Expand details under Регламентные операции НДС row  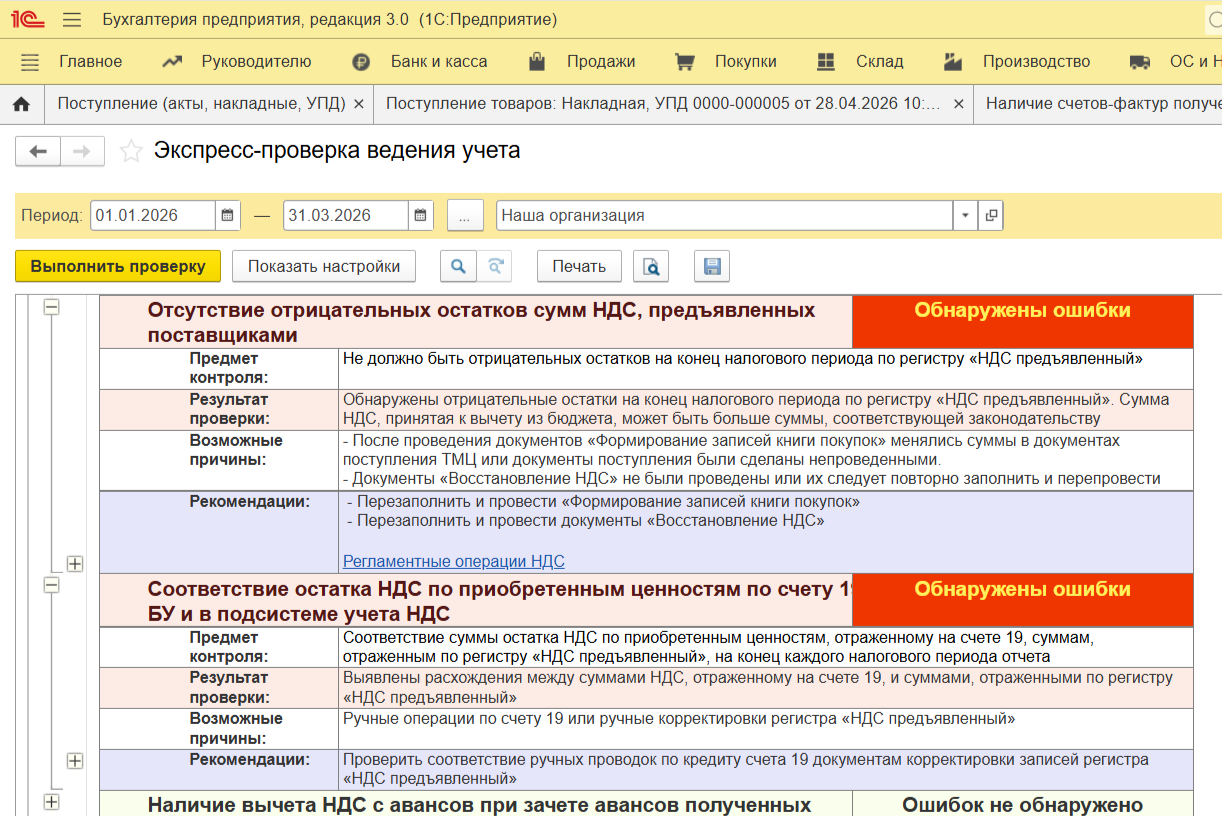[74, 564]
